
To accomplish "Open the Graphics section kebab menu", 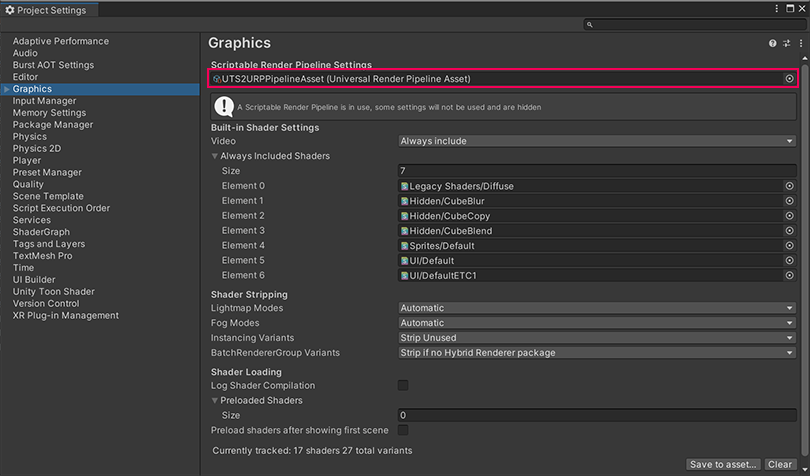I will click(x=801, y=44).
